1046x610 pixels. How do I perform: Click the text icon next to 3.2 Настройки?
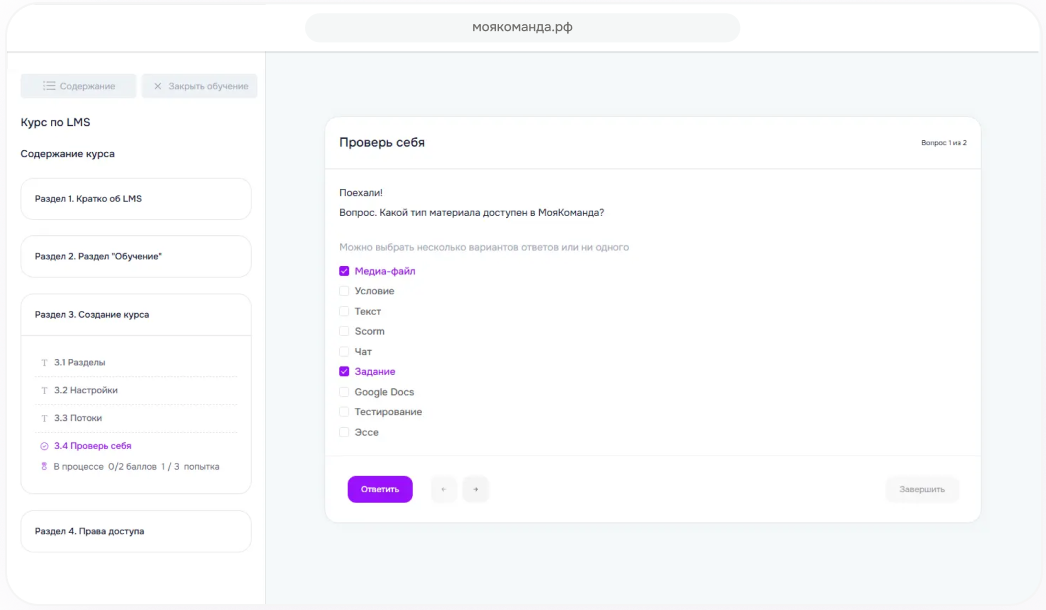point(44,390)
